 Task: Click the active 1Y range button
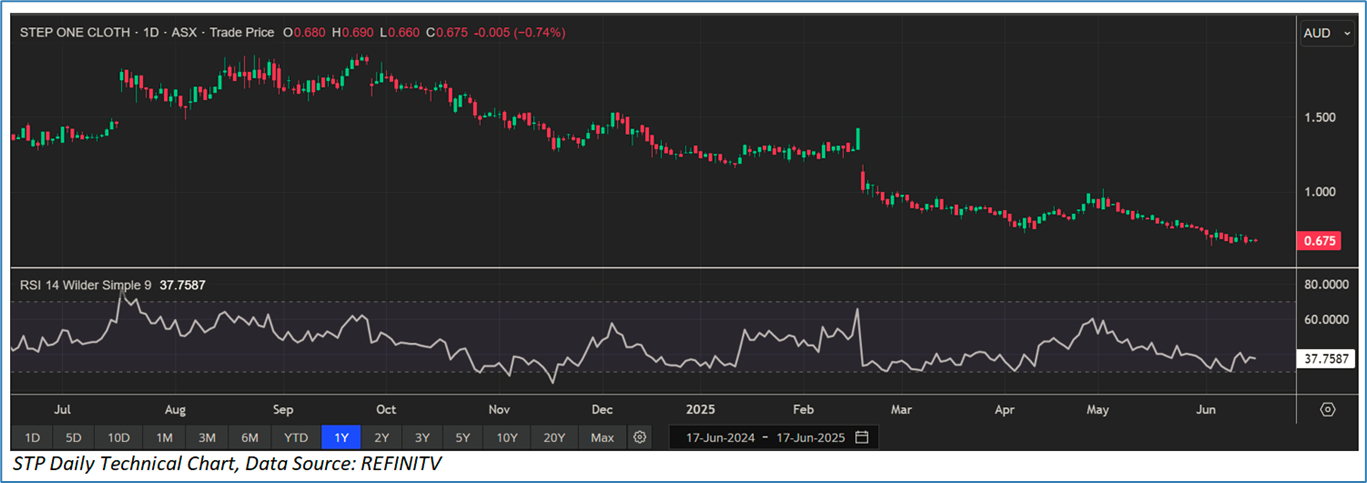(x=340, y=437)
